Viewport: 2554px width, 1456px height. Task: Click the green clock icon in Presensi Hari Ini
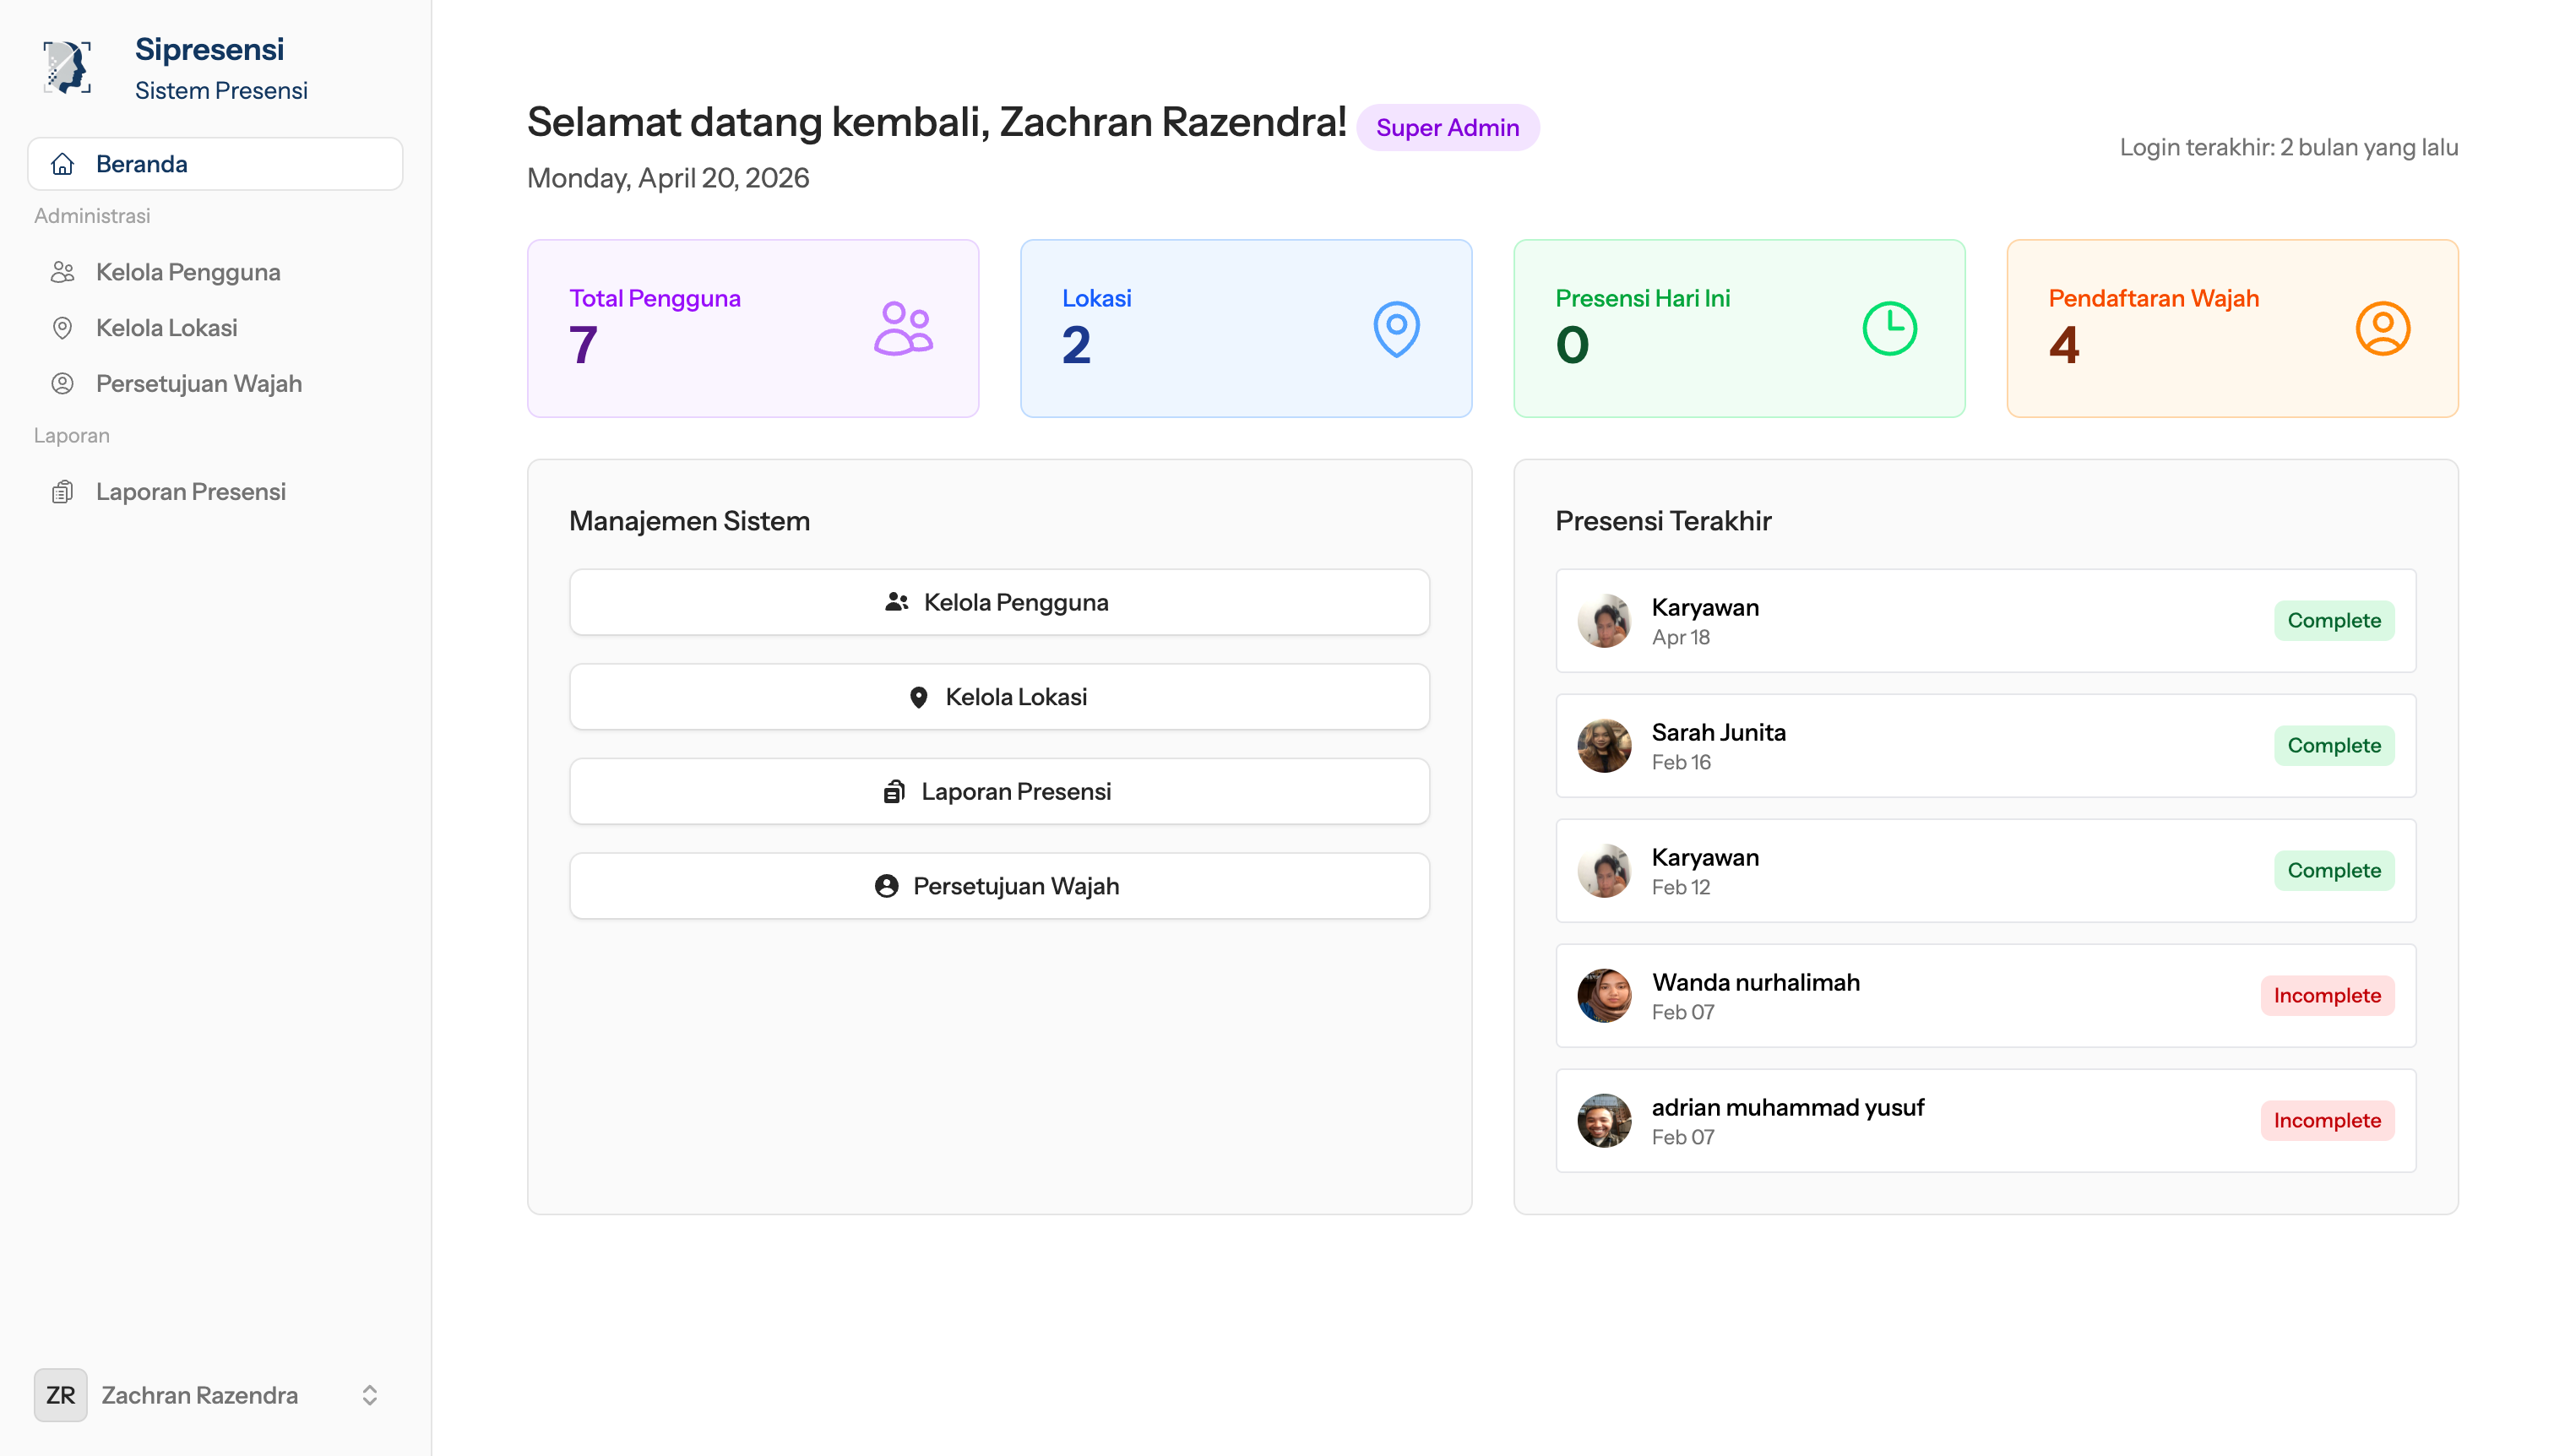click(1888, 328)
